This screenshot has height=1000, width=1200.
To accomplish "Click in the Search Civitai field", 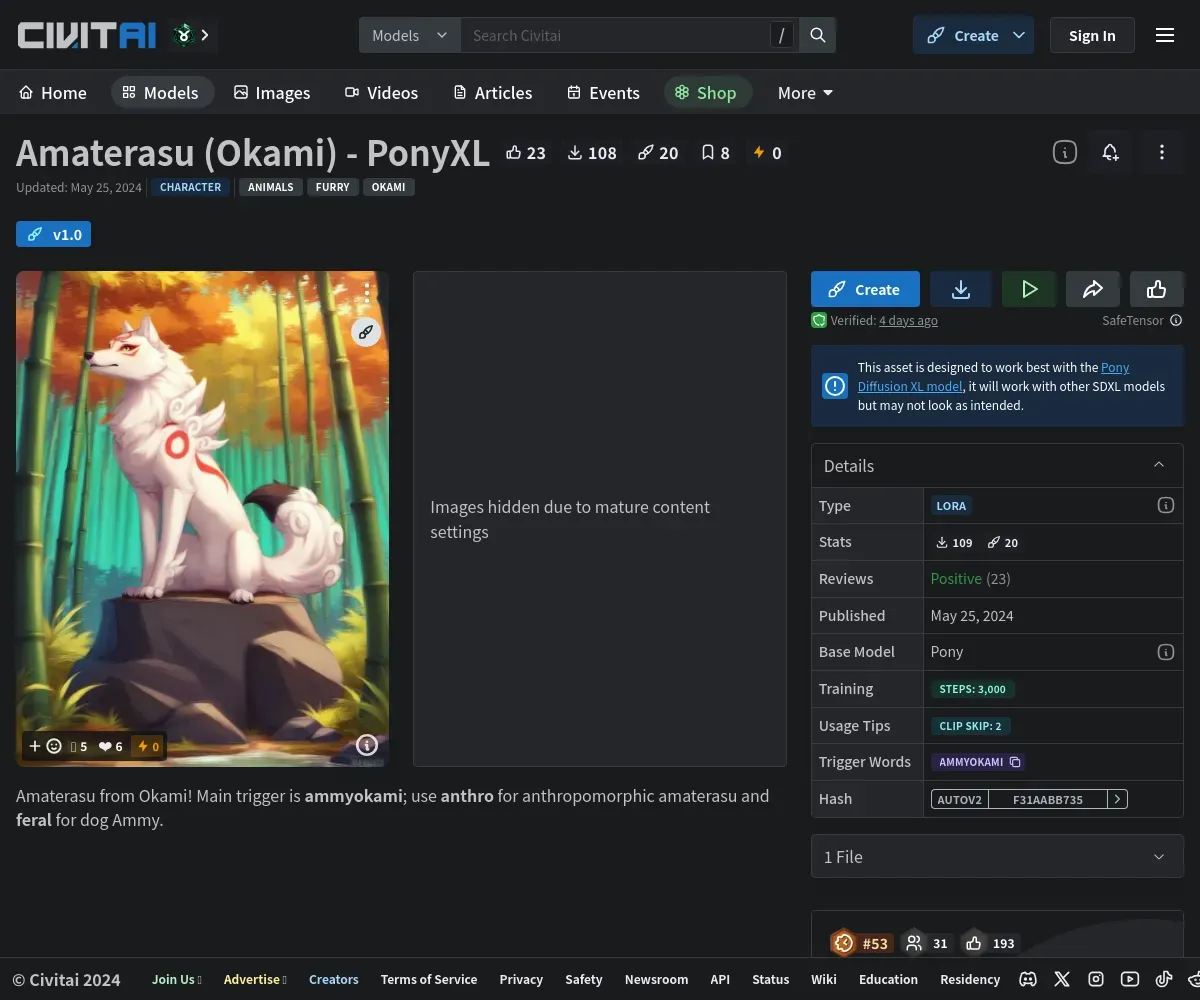I will coord(615,35).
